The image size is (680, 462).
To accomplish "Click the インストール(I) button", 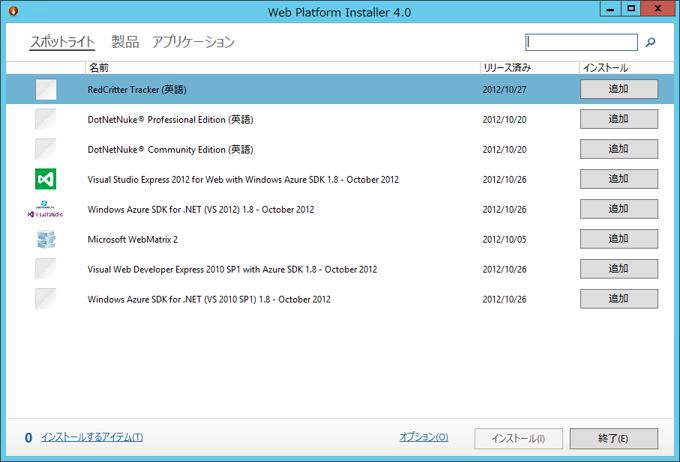I will pyautogui.click(x=518, y=439).
